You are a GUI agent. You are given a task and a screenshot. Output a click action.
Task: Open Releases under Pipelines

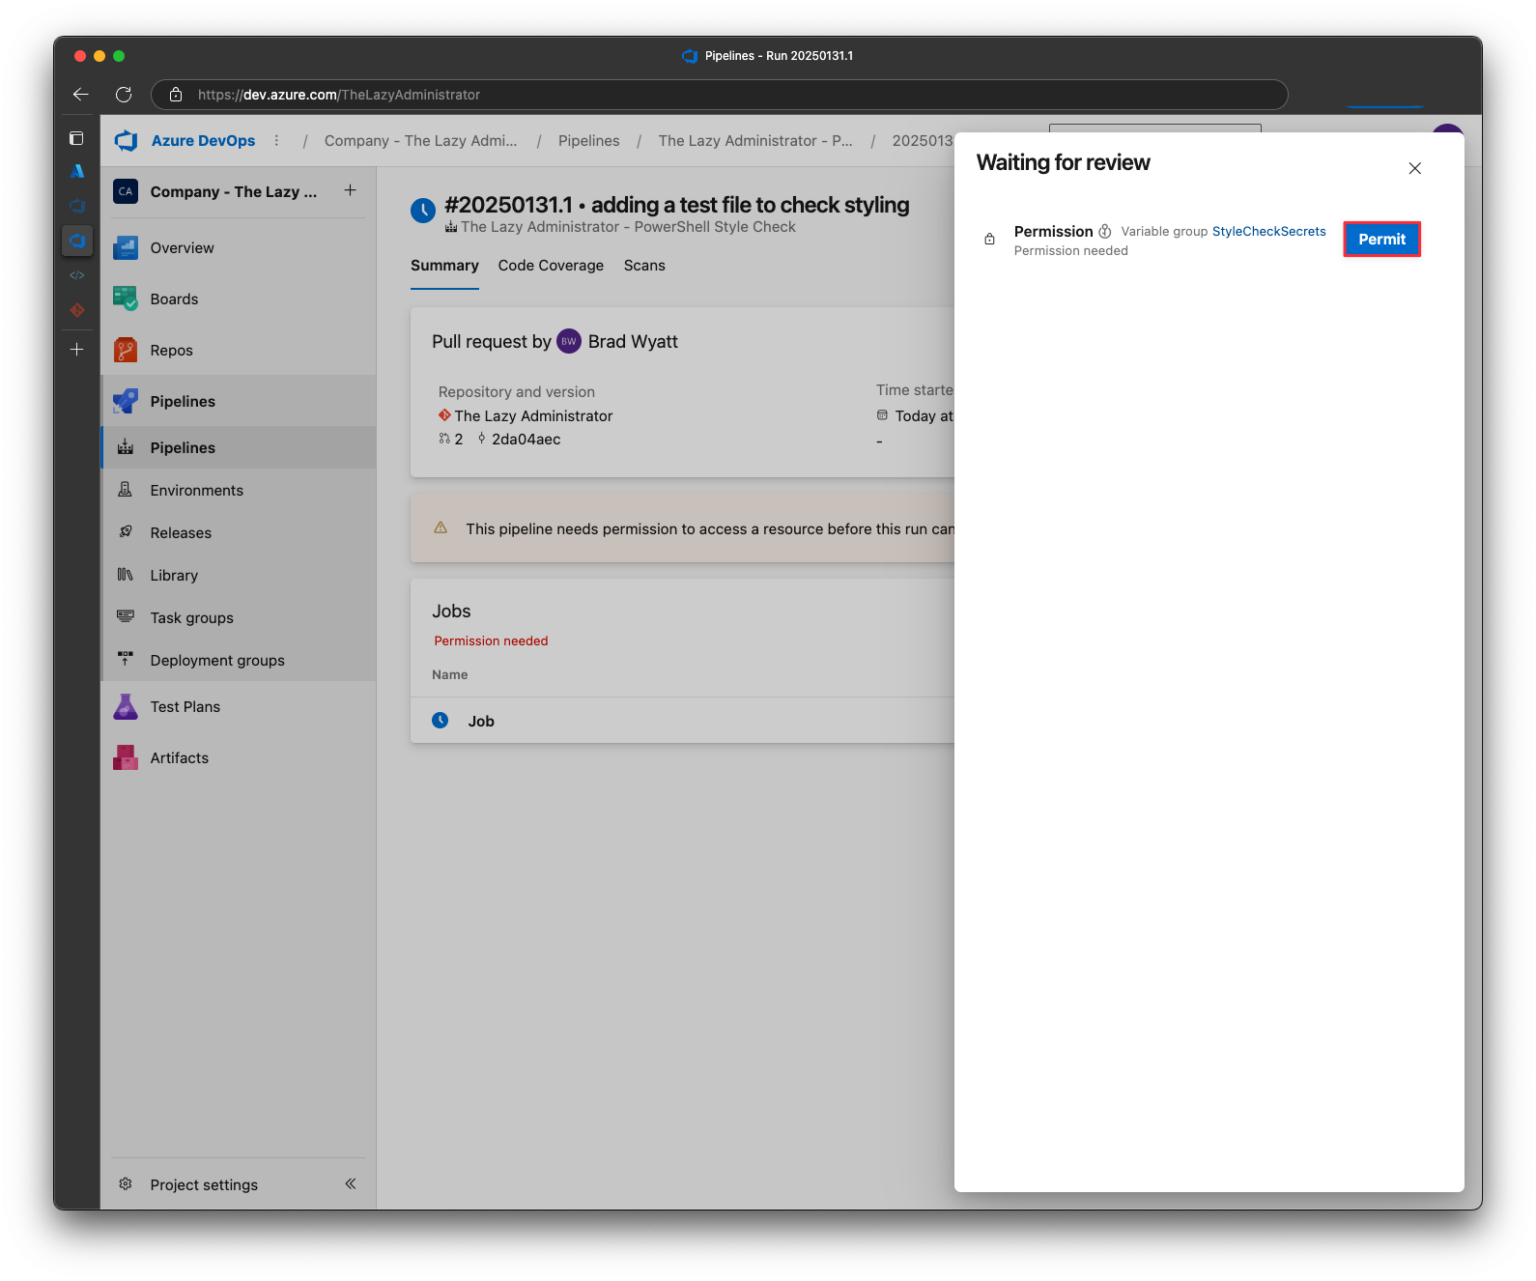point(238,533)
